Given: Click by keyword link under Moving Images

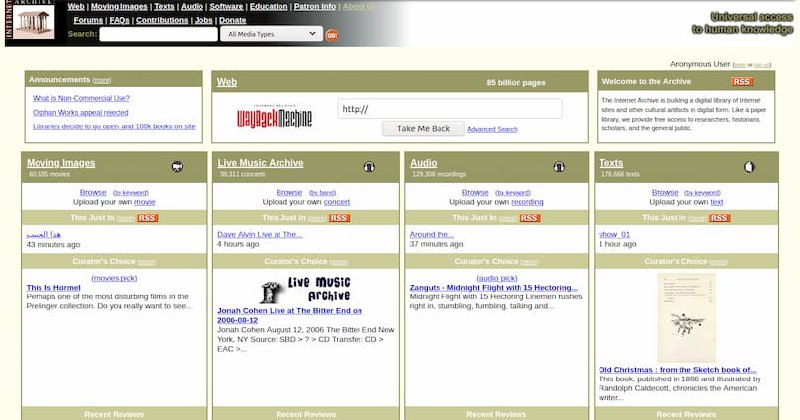Looking at the screenshot, I should [x=131, y=193].
